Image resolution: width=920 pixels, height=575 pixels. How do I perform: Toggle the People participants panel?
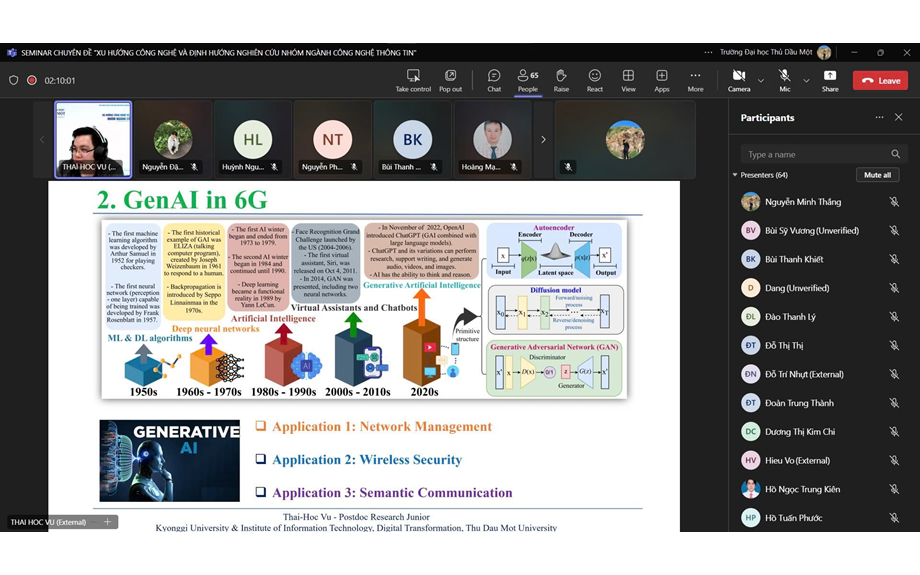527,81
